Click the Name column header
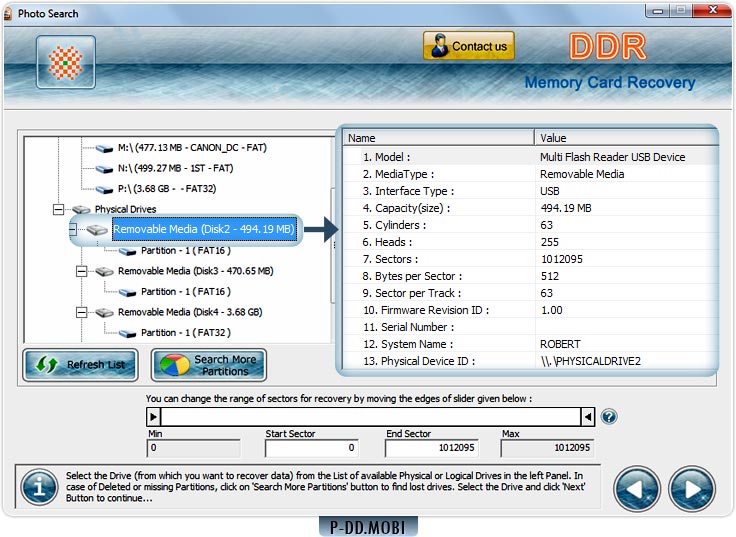The height and width of the screenshot is (537, 736). [439, 138]
